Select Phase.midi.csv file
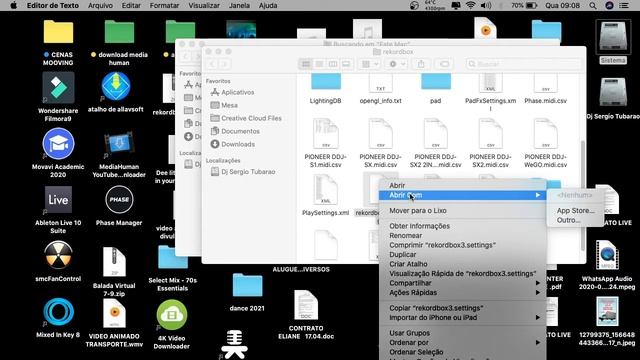 click(545, 83)
